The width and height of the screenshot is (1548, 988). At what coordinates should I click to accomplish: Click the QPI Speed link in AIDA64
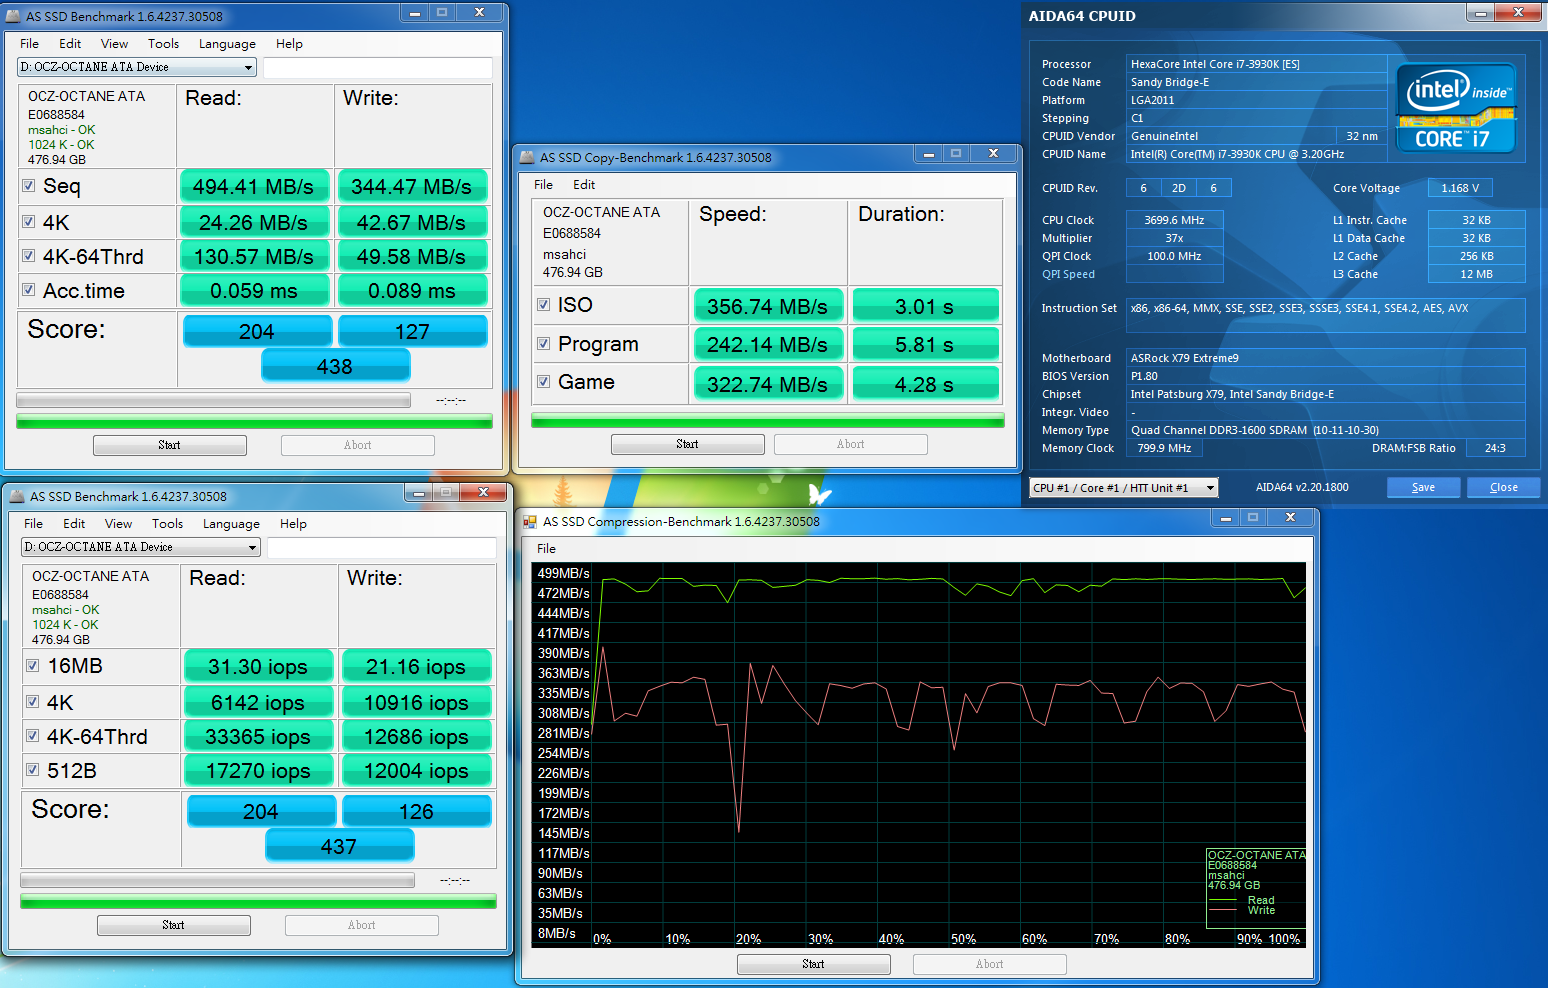pos(1068,274)
